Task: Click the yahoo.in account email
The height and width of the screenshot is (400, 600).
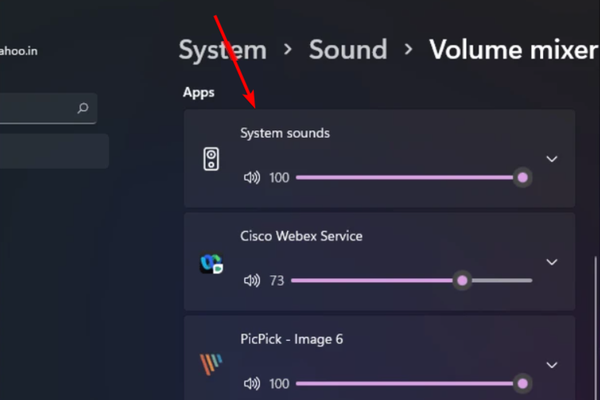Action: (x=22, y=50)
